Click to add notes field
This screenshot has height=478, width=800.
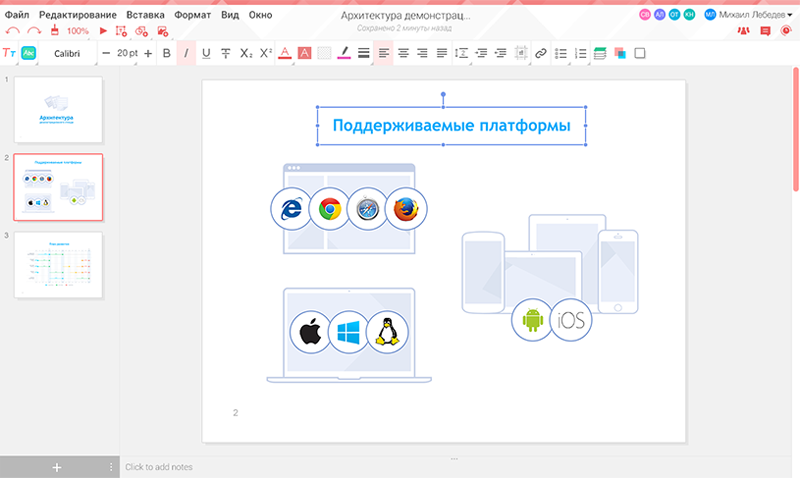tap(159, 467)
